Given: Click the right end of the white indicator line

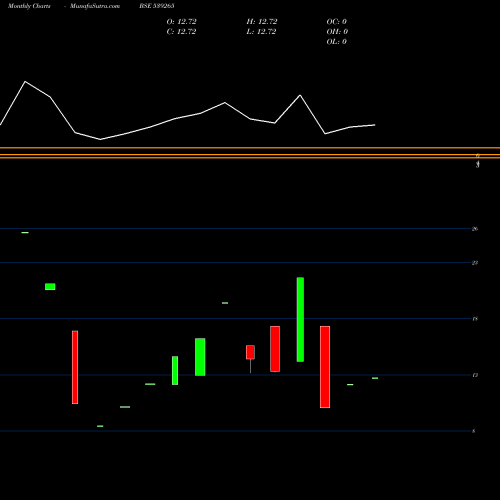Looking at the screenshot, I should [x=375, y=125].
